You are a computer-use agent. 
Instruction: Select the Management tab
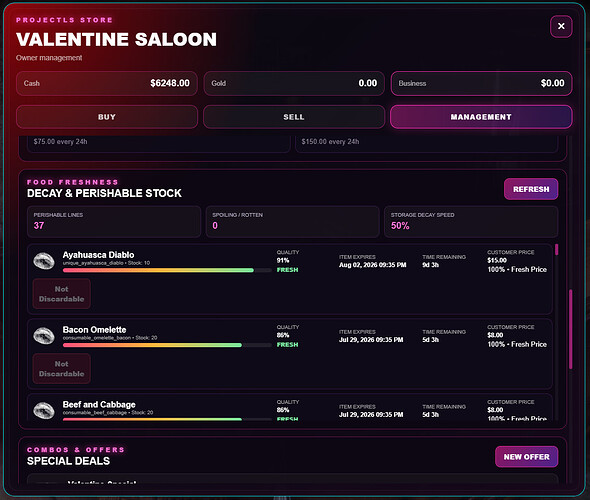click(481, 117)
